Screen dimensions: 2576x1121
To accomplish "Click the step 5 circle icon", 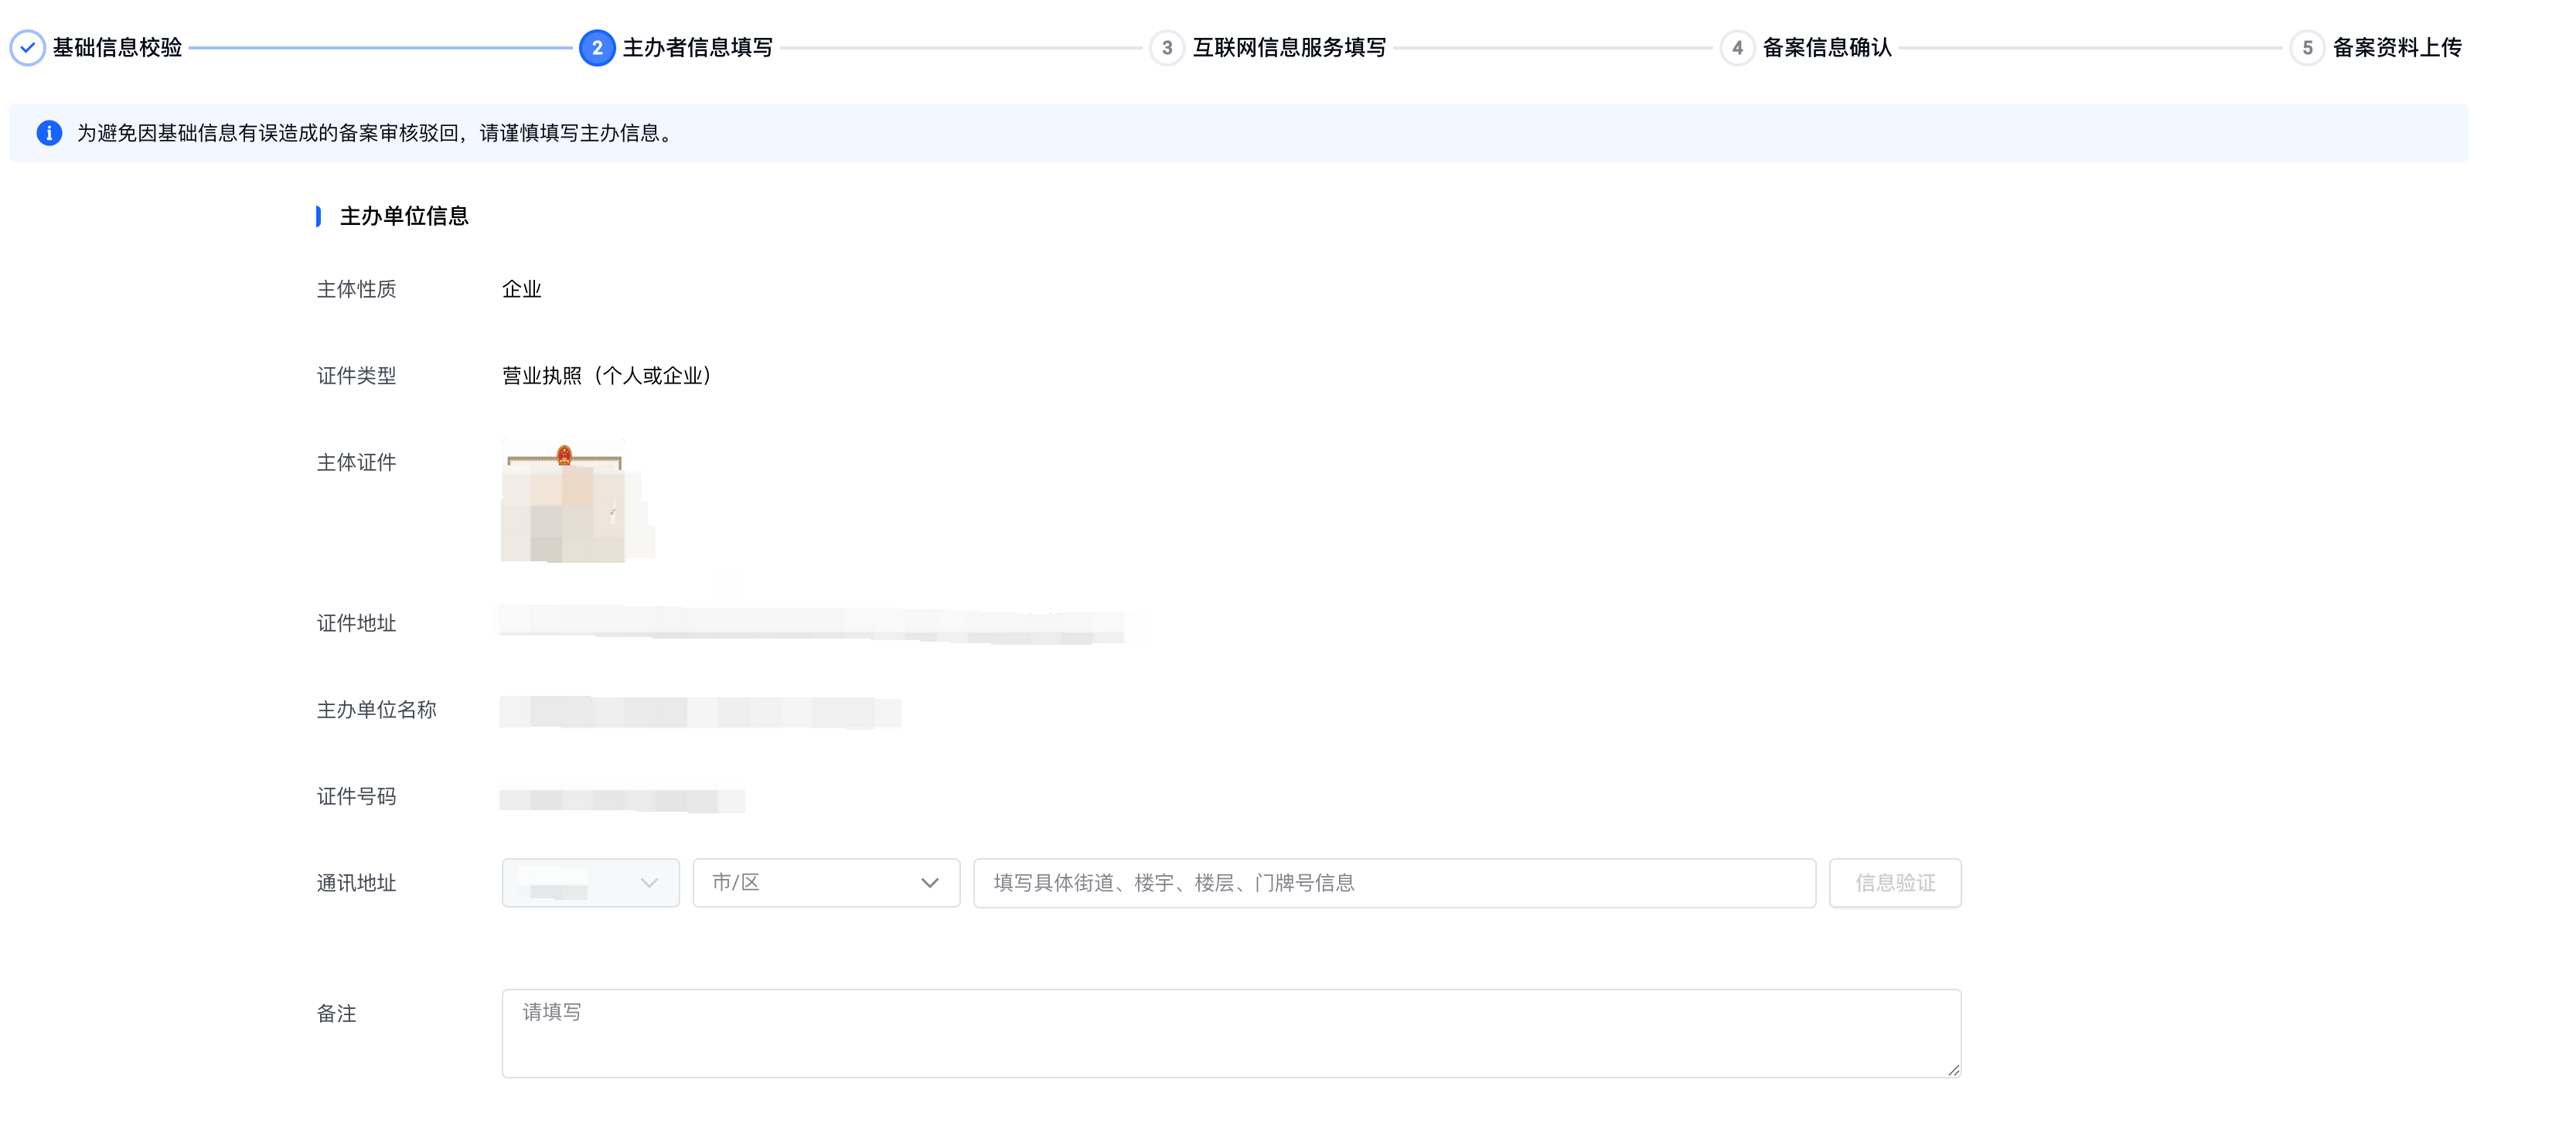I will (x=2307, y=47).
